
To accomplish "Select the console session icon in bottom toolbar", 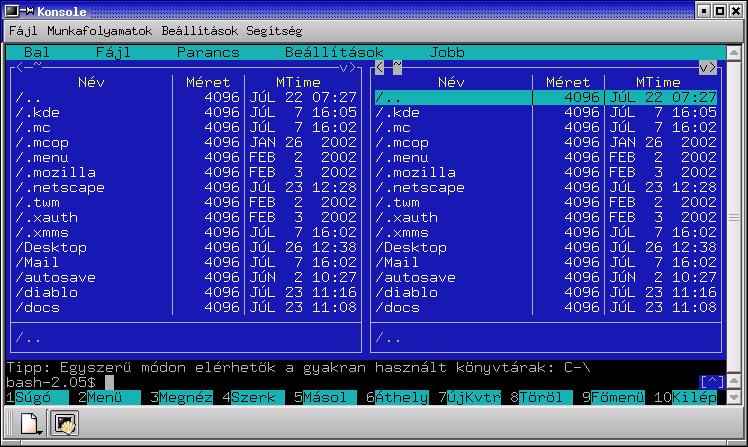I will pyautogui.click(x=66, y=425).
